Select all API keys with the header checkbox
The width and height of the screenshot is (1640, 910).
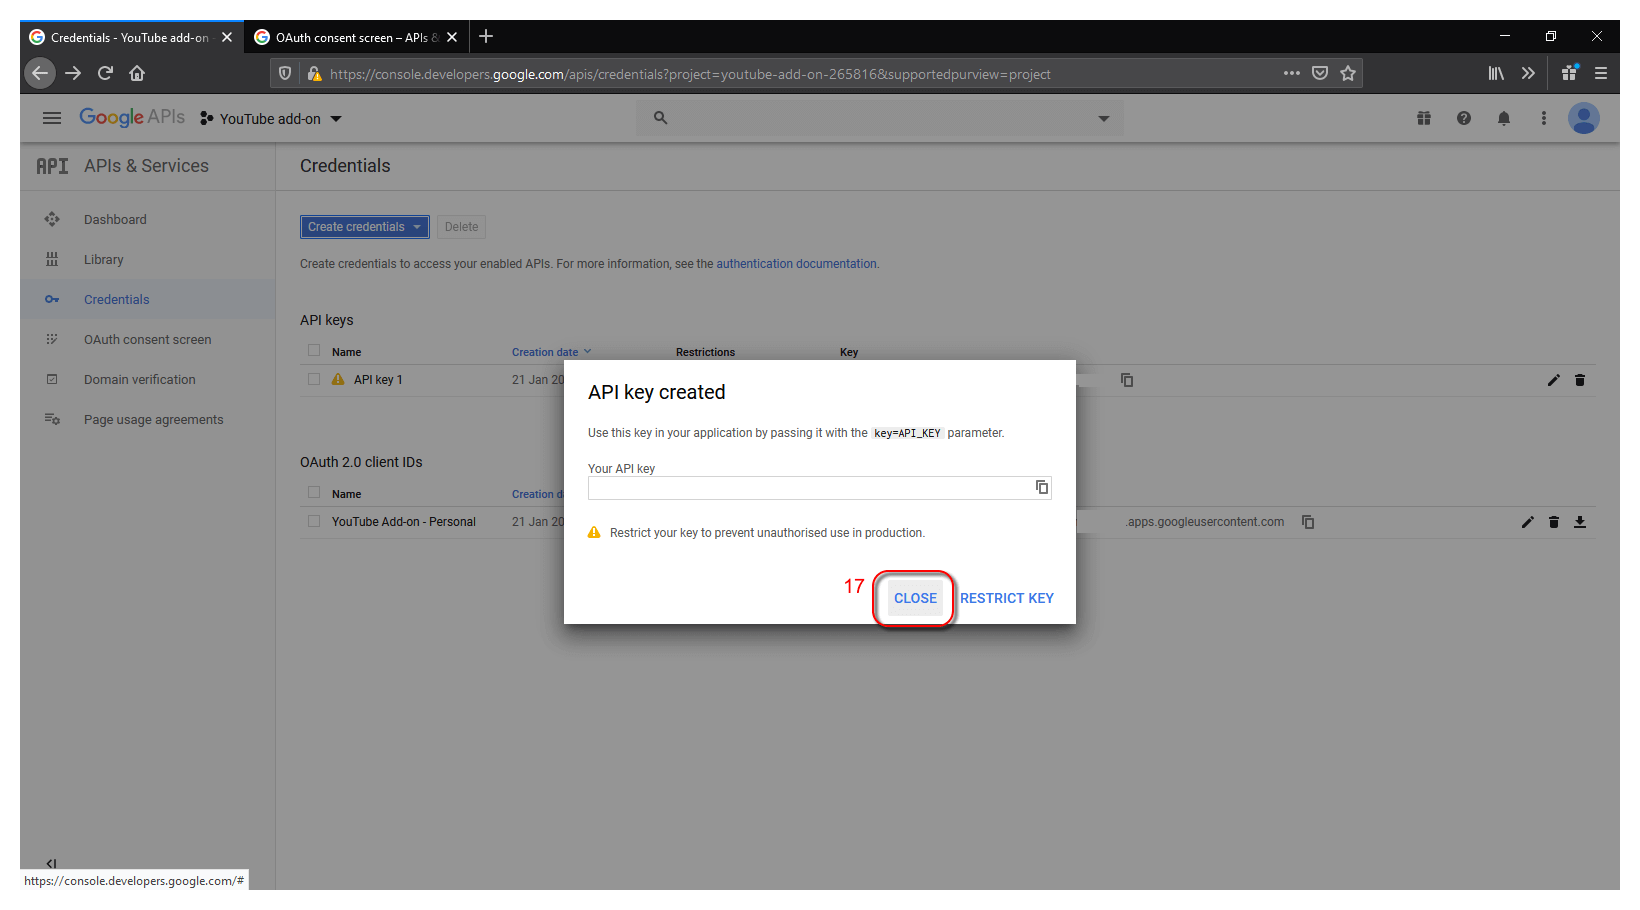pos(314,351)
